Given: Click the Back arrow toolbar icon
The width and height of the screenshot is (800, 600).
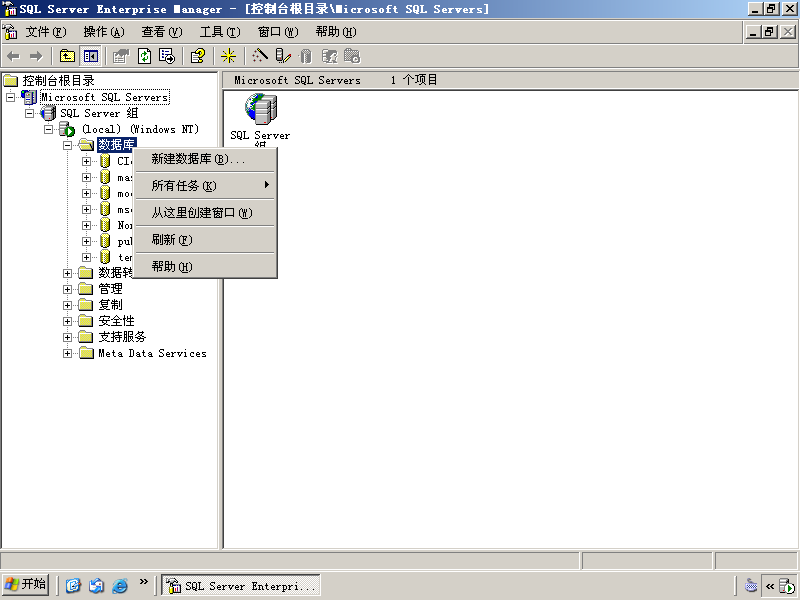Looking at the screenshot, I should pos(13,56).
